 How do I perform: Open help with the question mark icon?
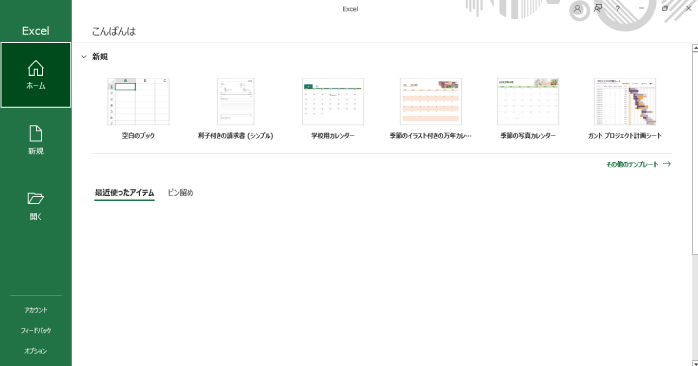point(618,8)
